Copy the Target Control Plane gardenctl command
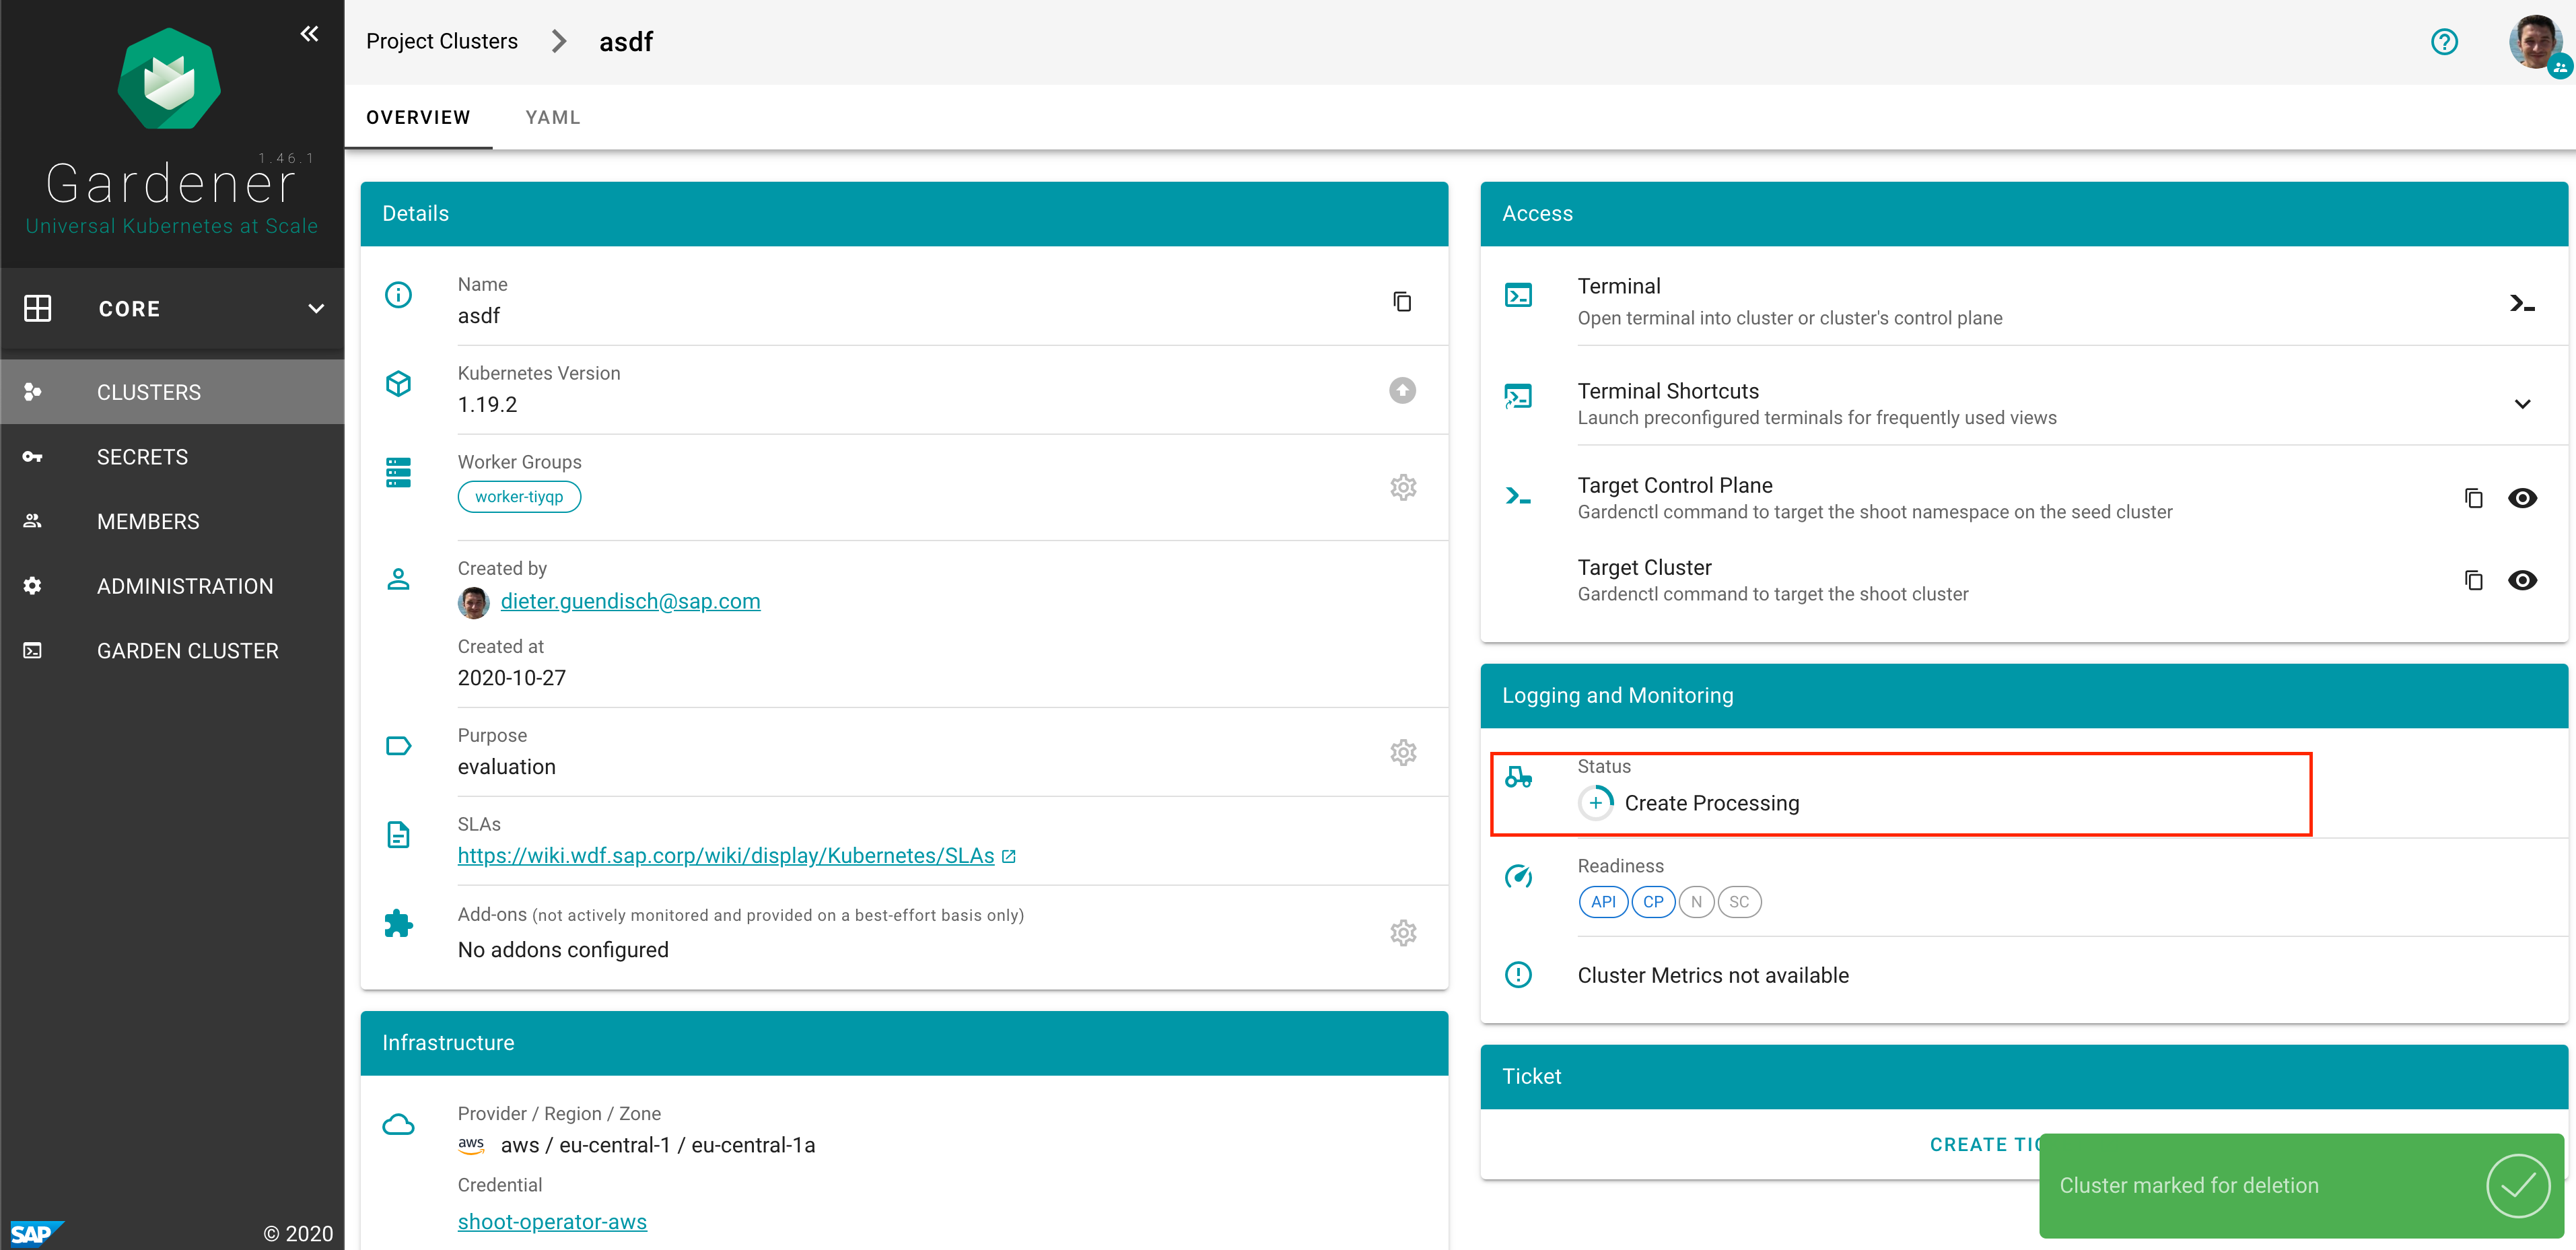 tap(2474, 497)
